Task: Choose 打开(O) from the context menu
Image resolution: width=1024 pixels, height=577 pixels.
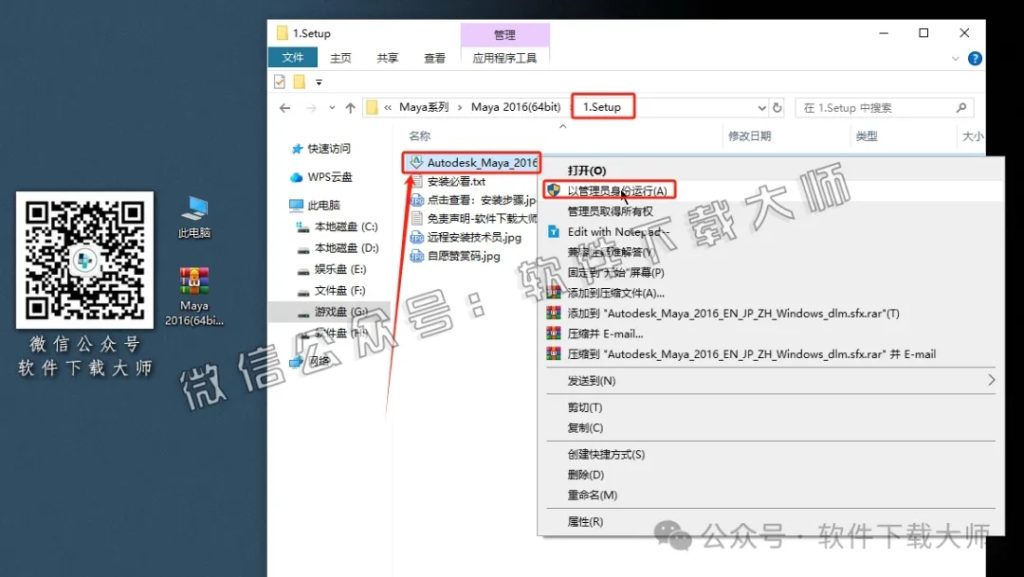Action: (587, 170)
